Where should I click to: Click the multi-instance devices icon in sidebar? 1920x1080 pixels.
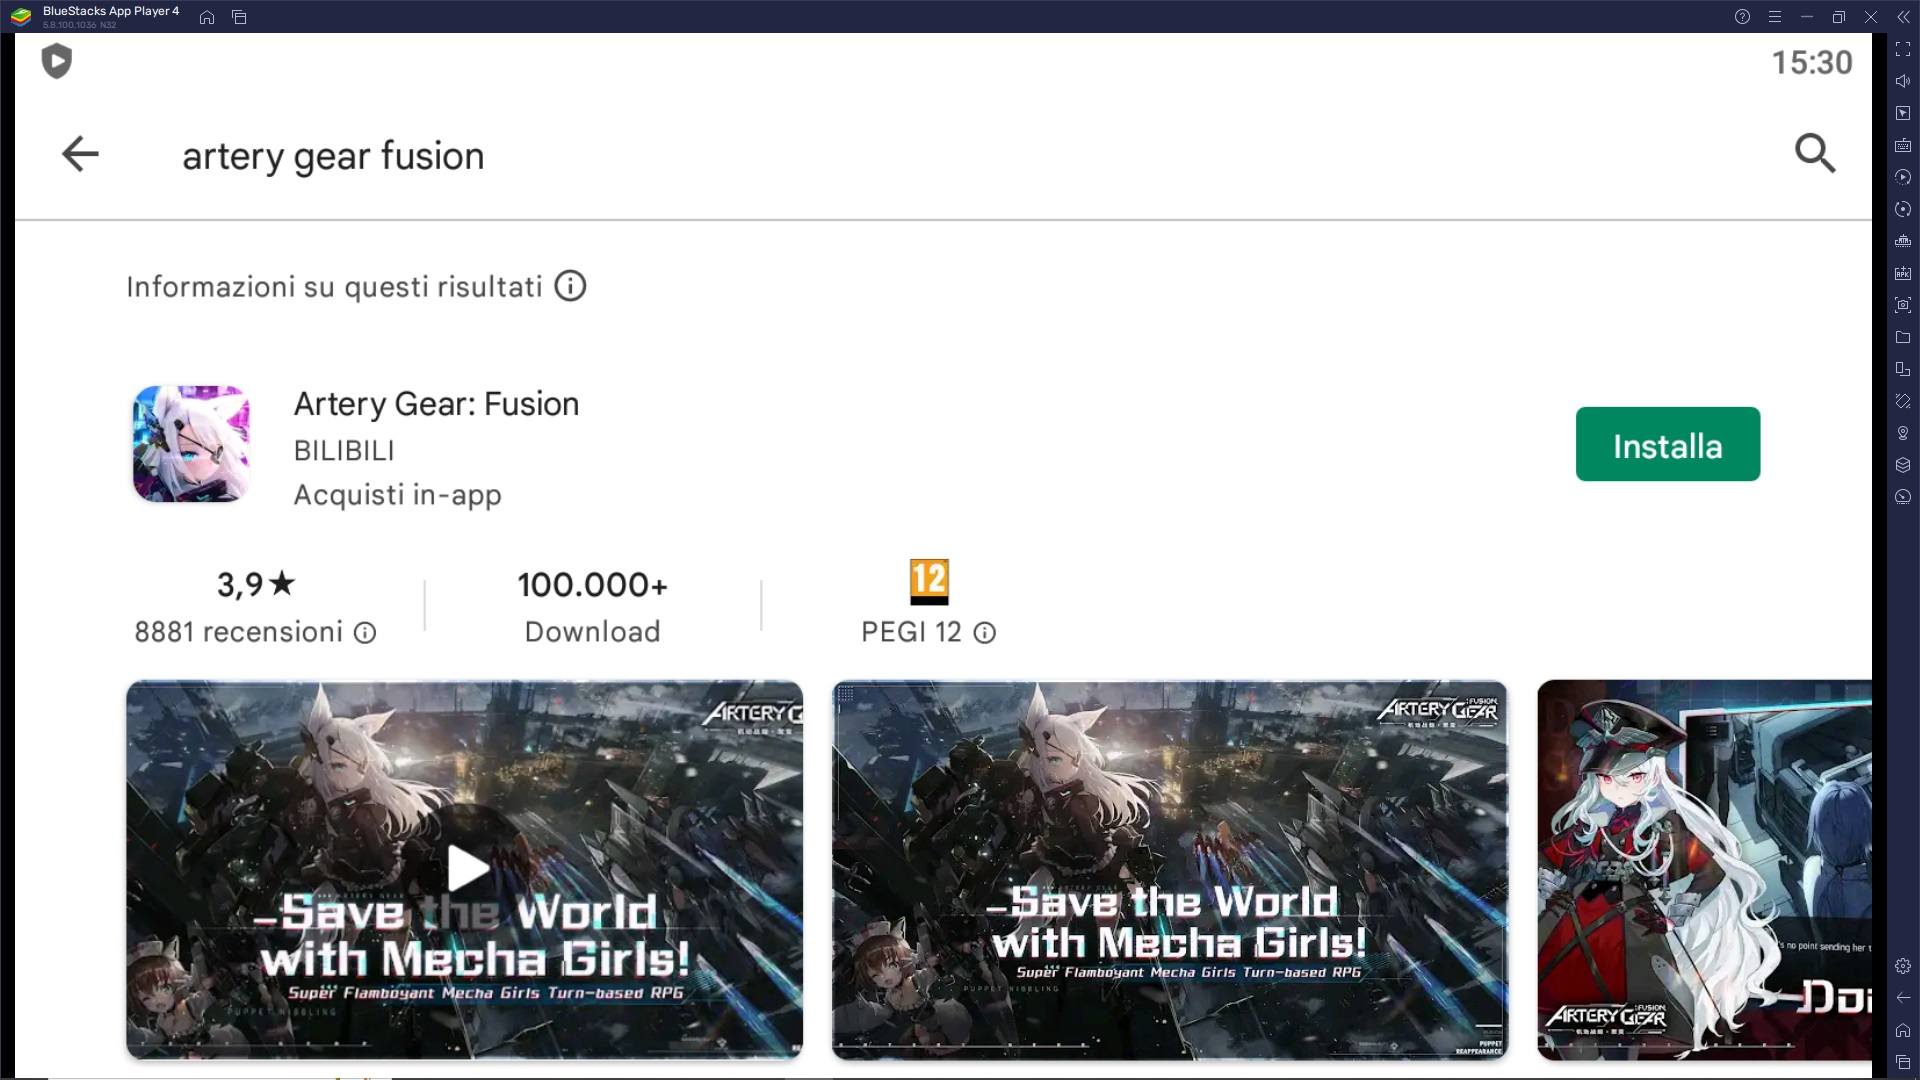(x=1903, y=369)
